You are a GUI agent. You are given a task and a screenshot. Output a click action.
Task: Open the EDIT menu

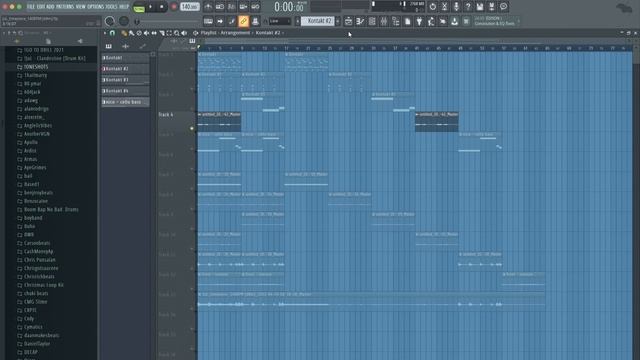coord(40,7)
